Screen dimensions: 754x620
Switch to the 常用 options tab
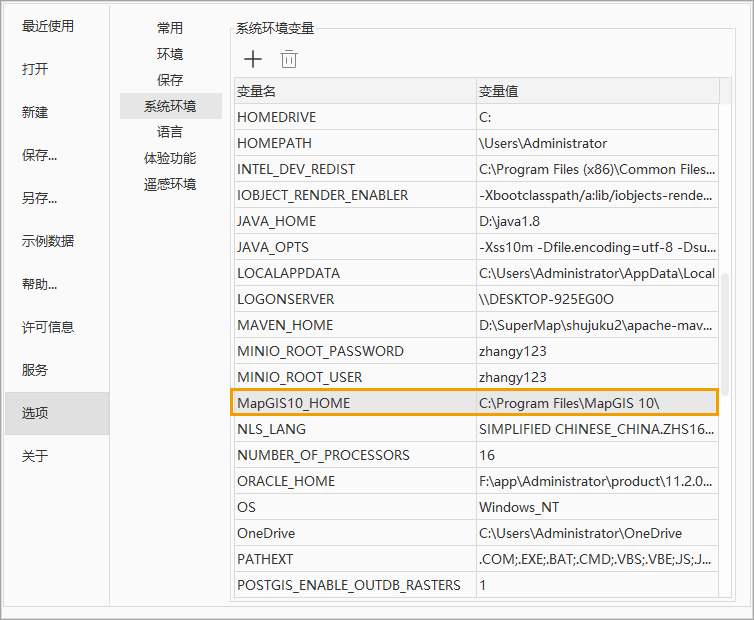pyautogui.click(x=170, y=28)
